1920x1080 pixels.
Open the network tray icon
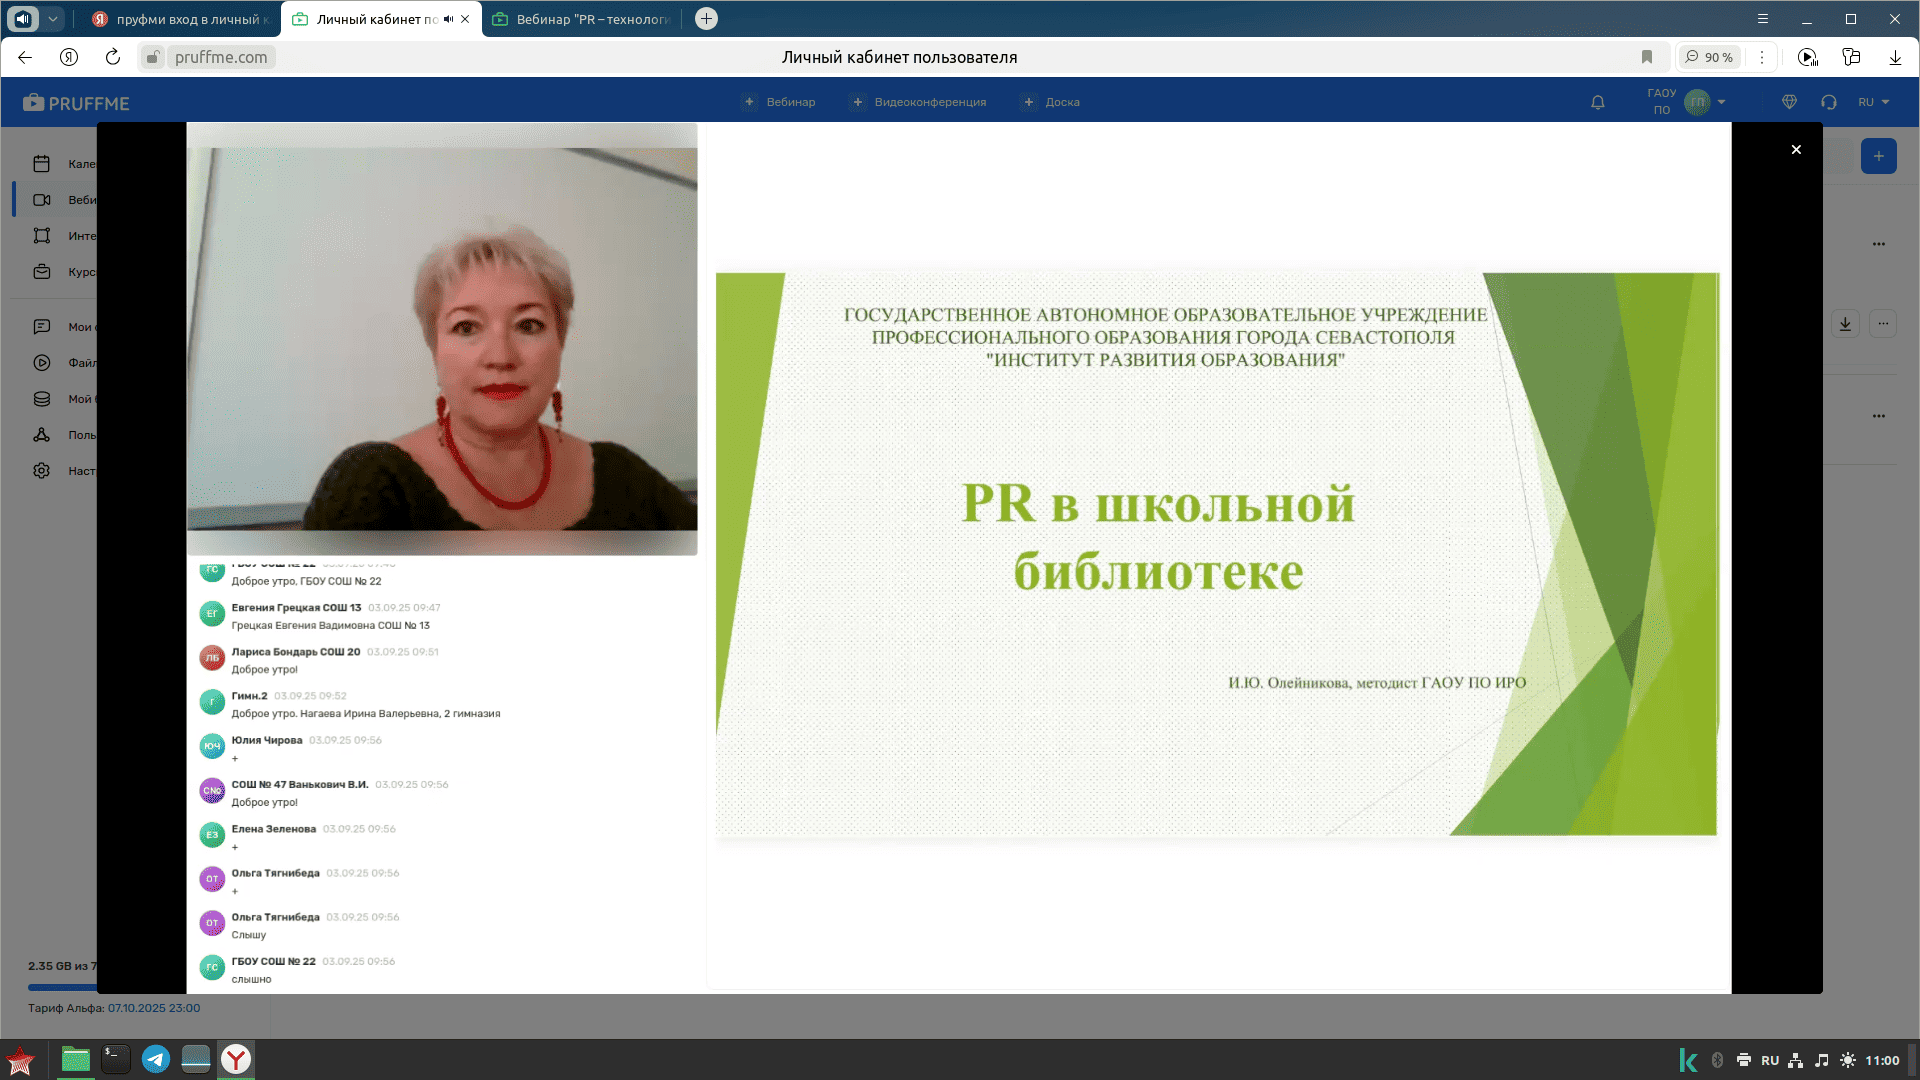pyautogui.click(x=1796, y=1060)
